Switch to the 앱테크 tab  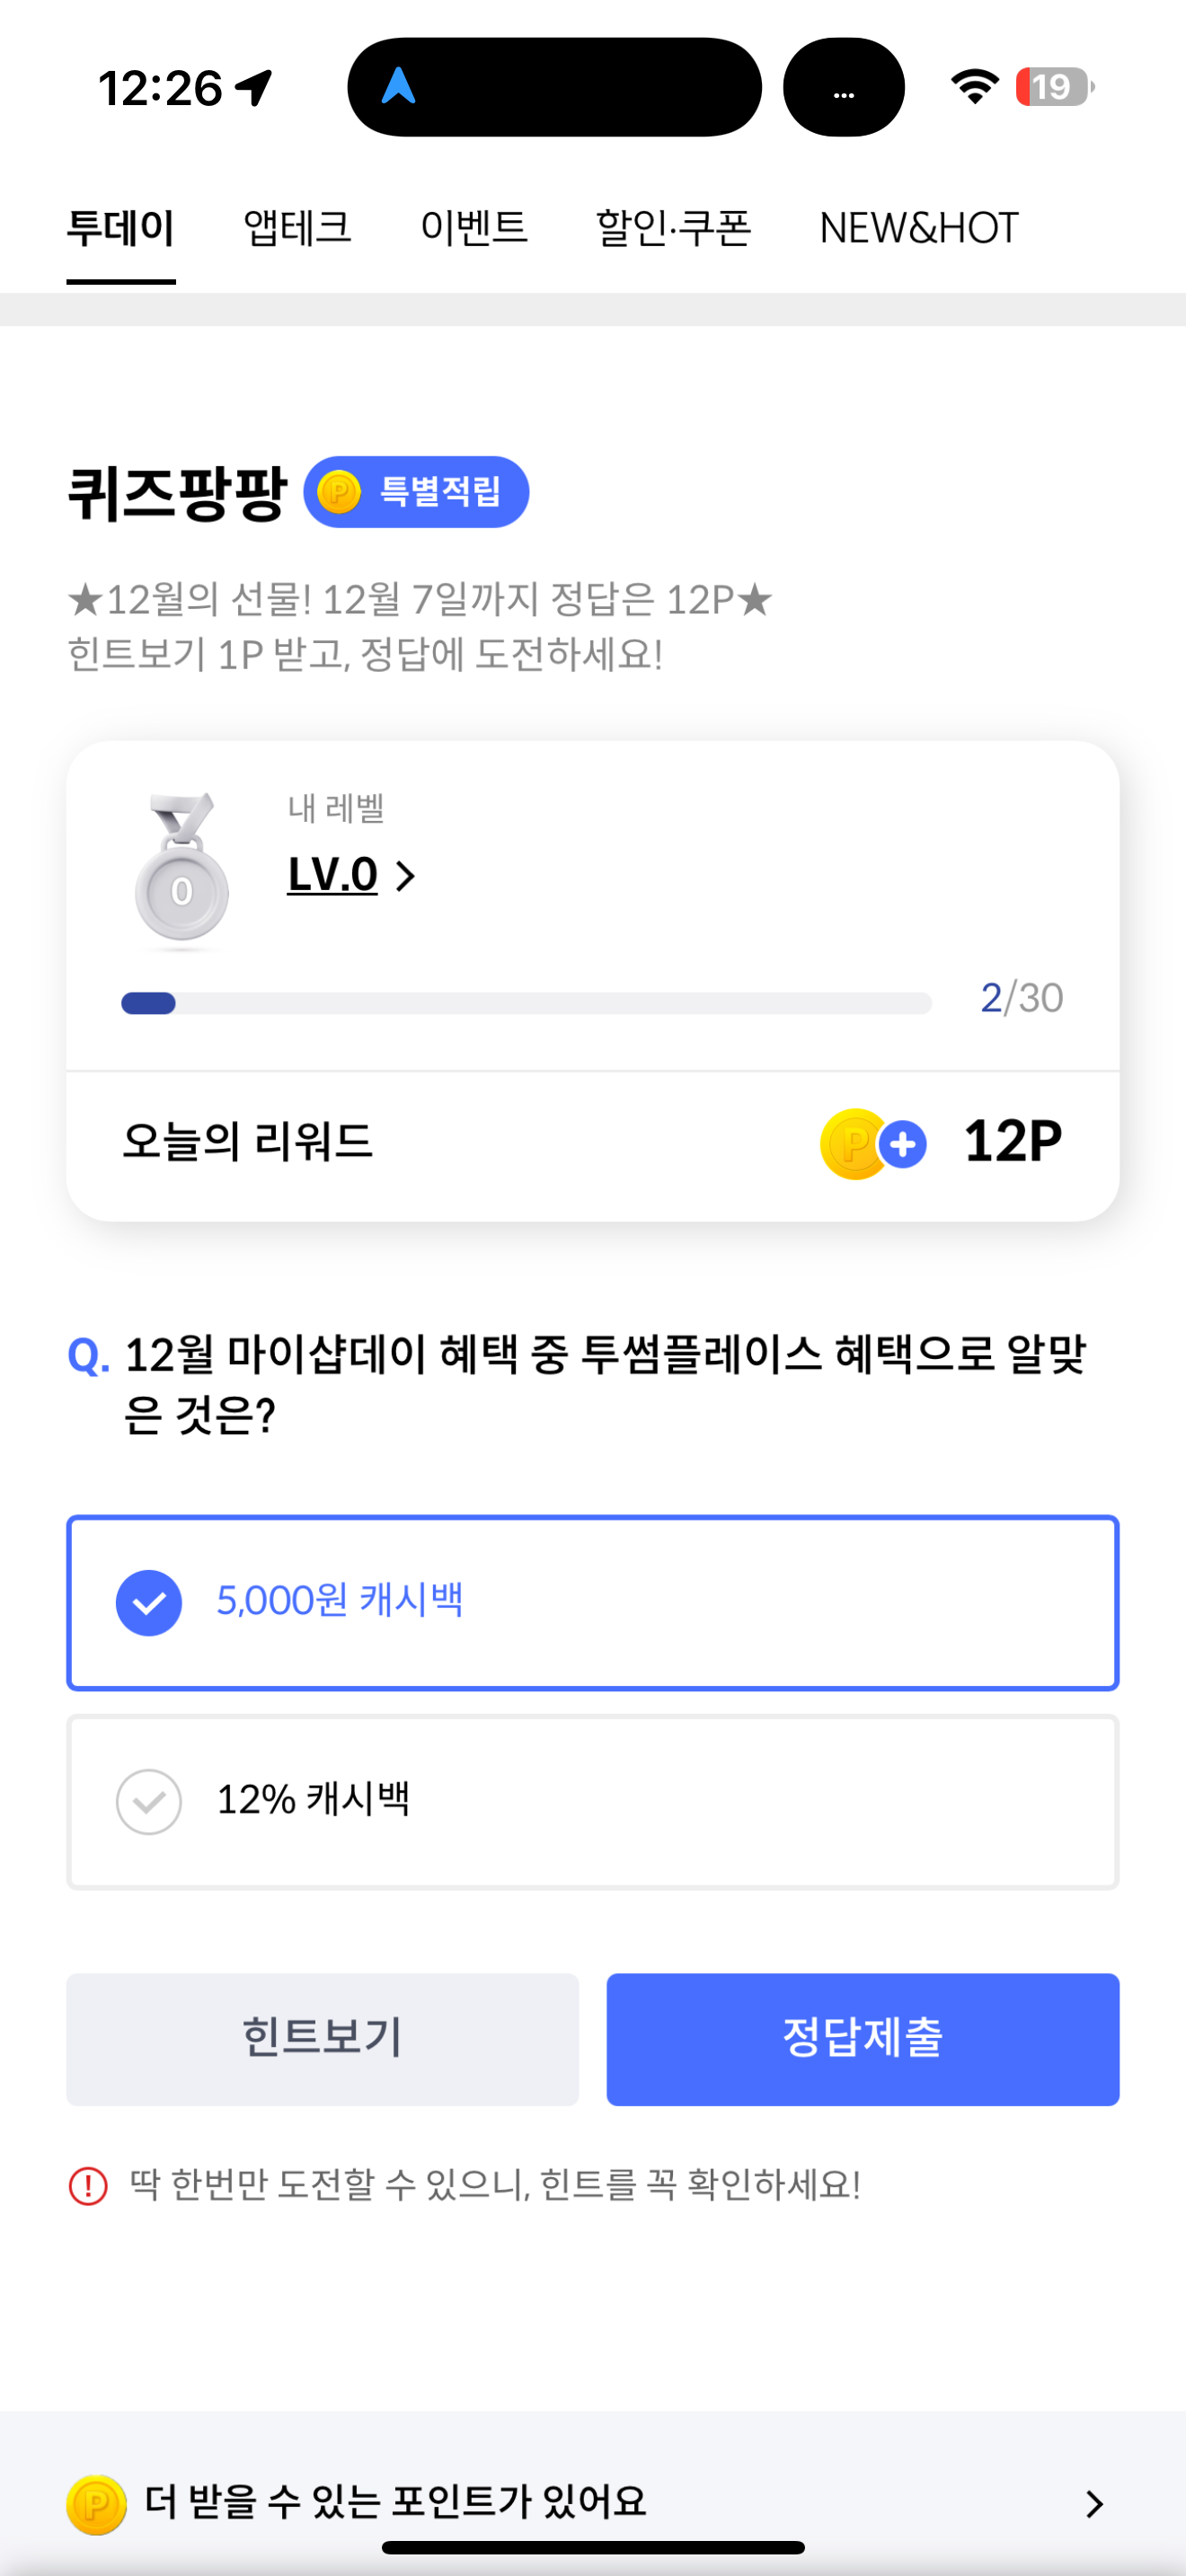click(x=298, y=229)
